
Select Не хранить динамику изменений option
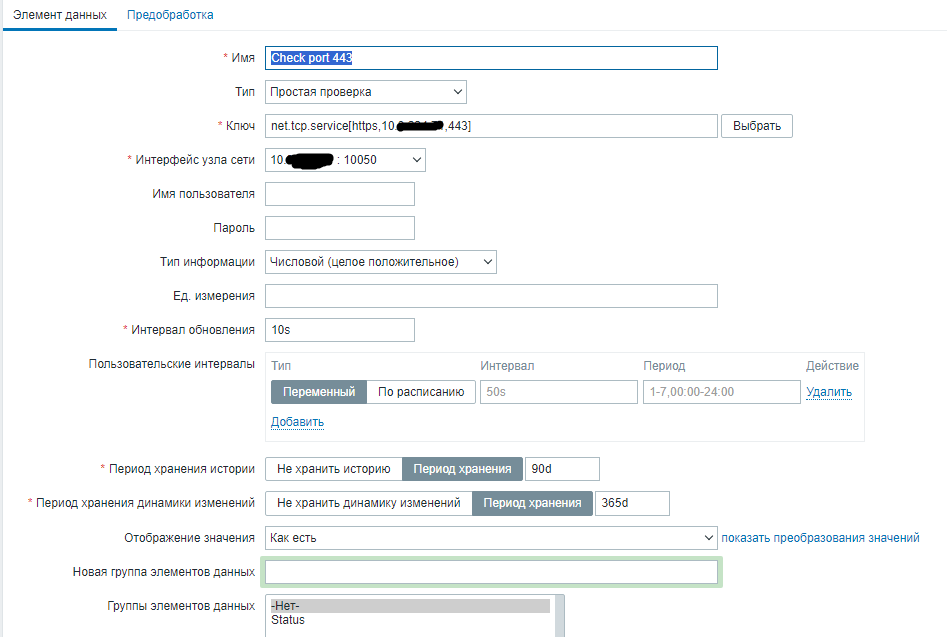click(369, 503)
